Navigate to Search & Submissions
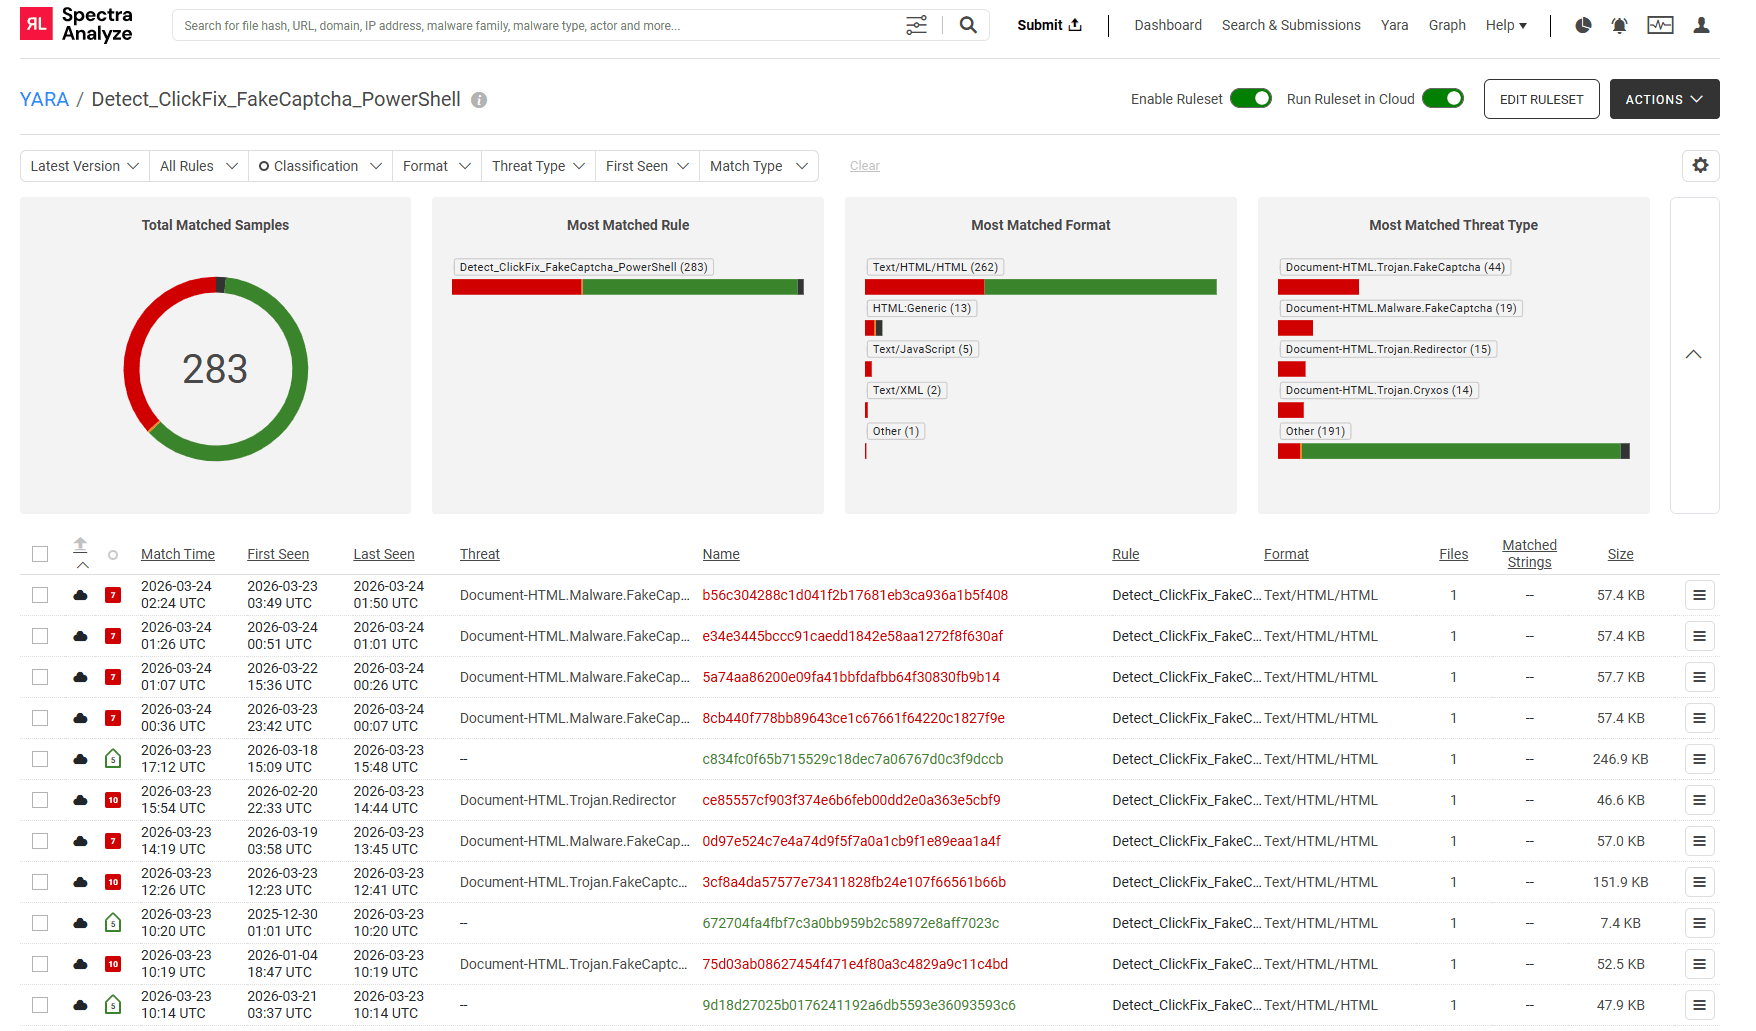Screen dimensions: 1756x1031 point(1290,25)
